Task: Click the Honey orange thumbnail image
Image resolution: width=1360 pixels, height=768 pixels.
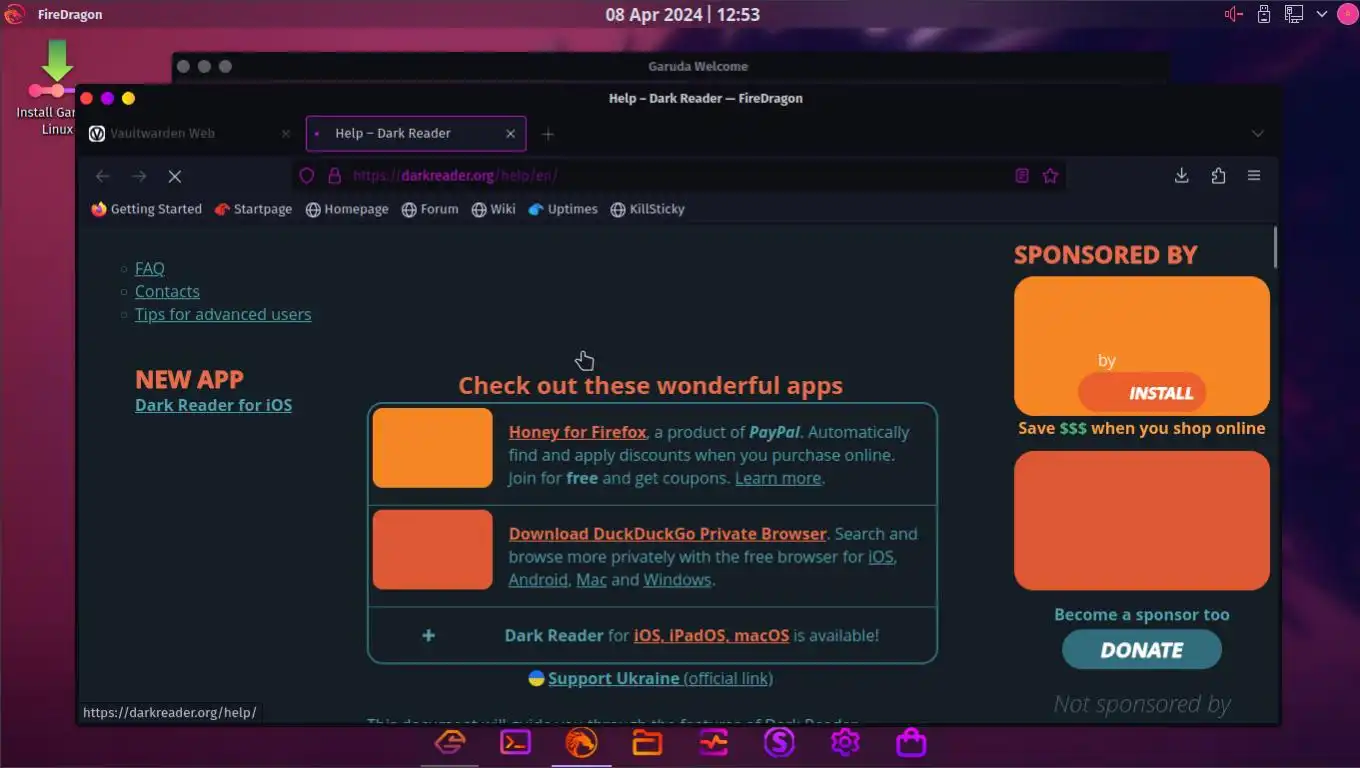Action: click(x=433, y=448)
